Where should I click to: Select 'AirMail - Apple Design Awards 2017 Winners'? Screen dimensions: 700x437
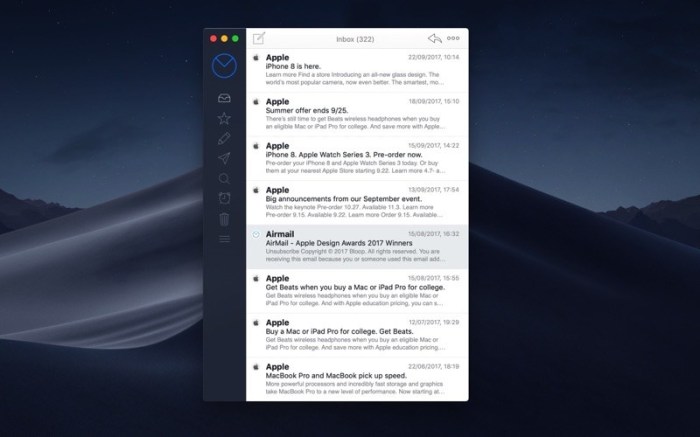tap(357, 247)
